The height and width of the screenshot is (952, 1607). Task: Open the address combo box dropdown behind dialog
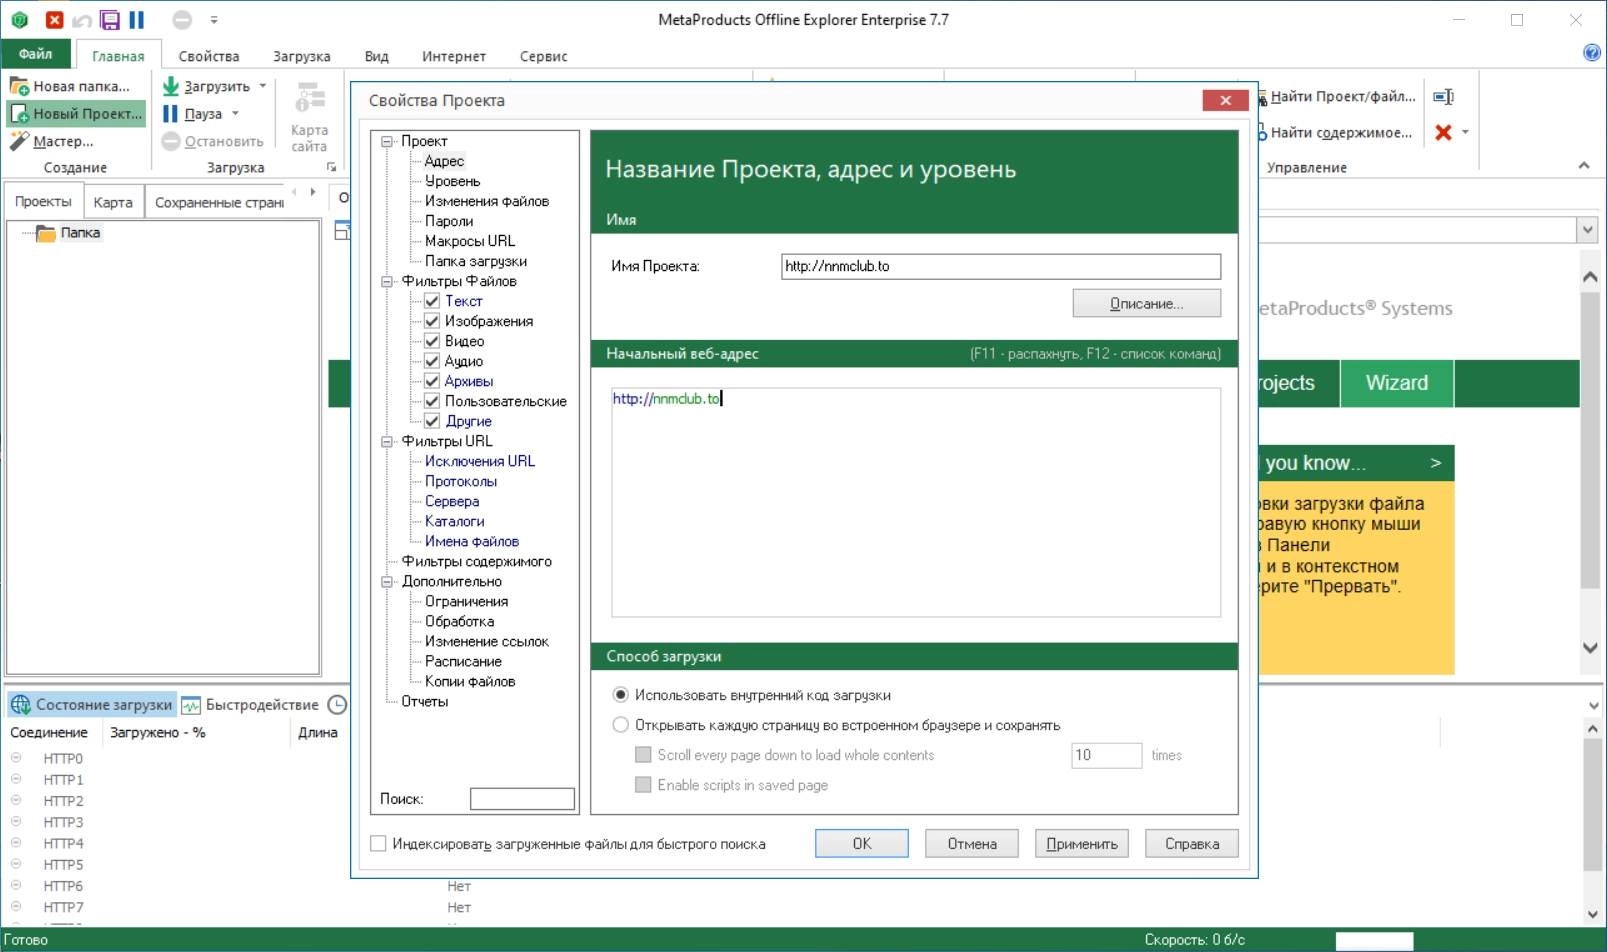pyautogui.click(x=1588, y=230)
